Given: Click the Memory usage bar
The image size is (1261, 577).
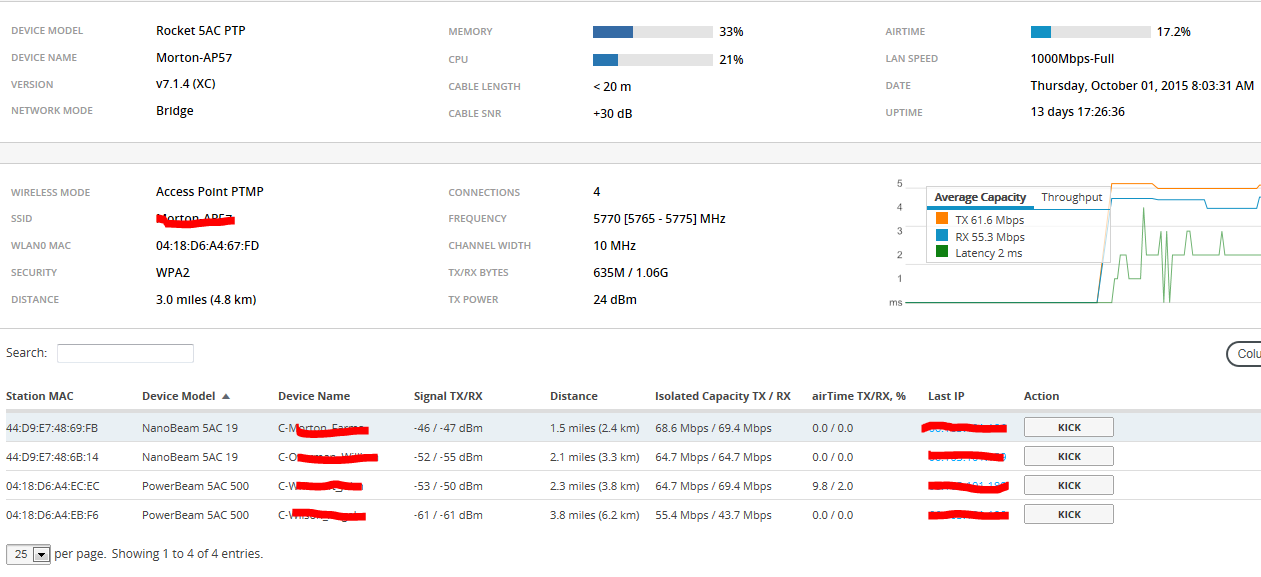Looking at the screenshot, I should point(652,32).
